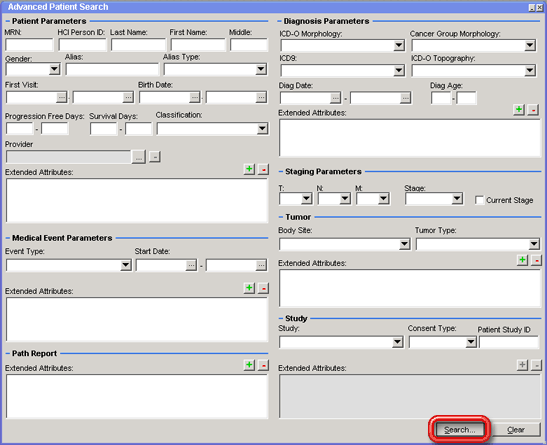Collapse the Medical Event Parameters section
547x445 pixels.
pos(8,238)
